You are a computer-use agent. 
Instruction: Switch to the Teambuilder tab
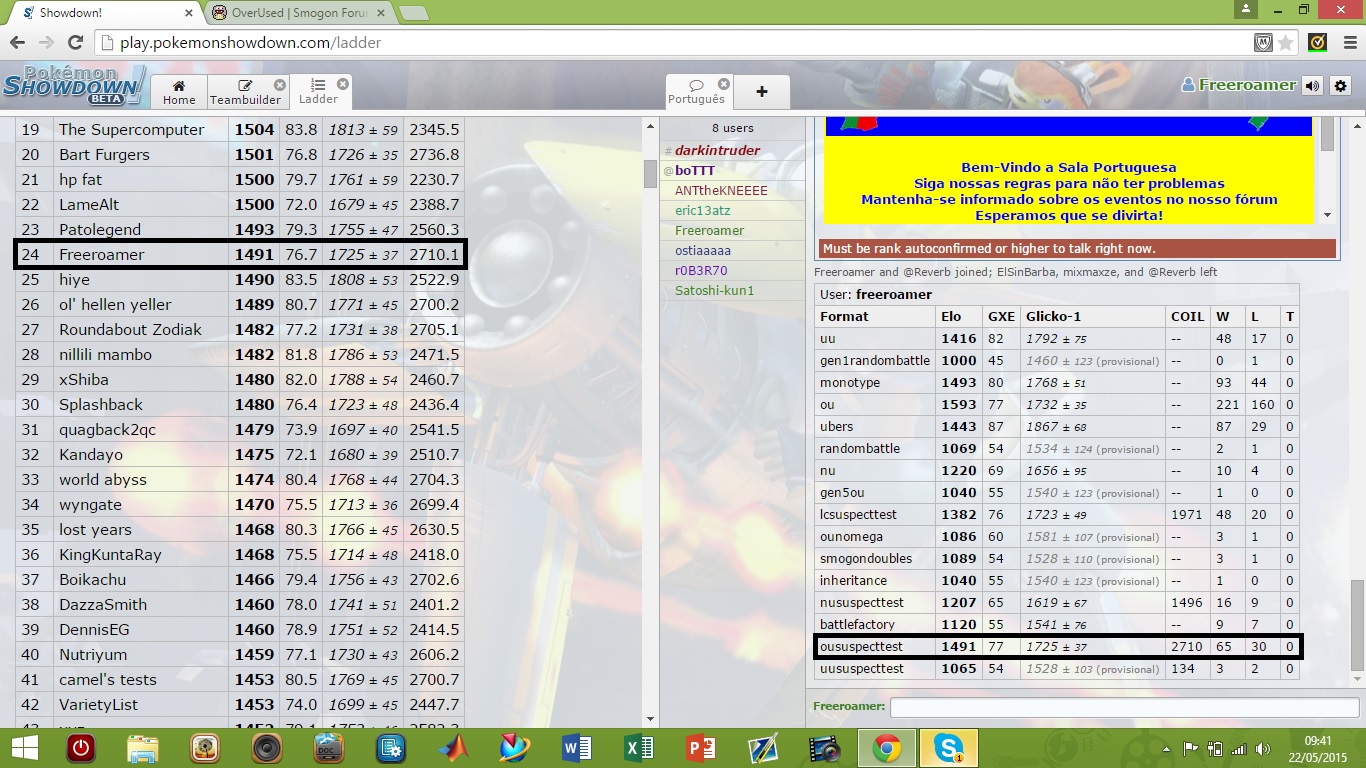[x=246, y=91]
